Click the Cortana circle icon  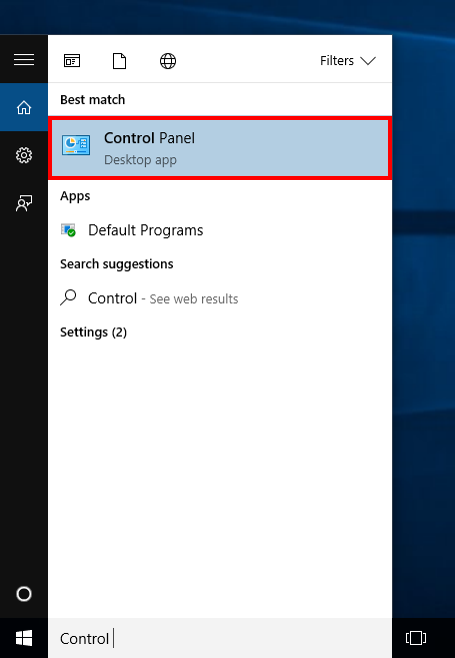(x=24, y=594)
